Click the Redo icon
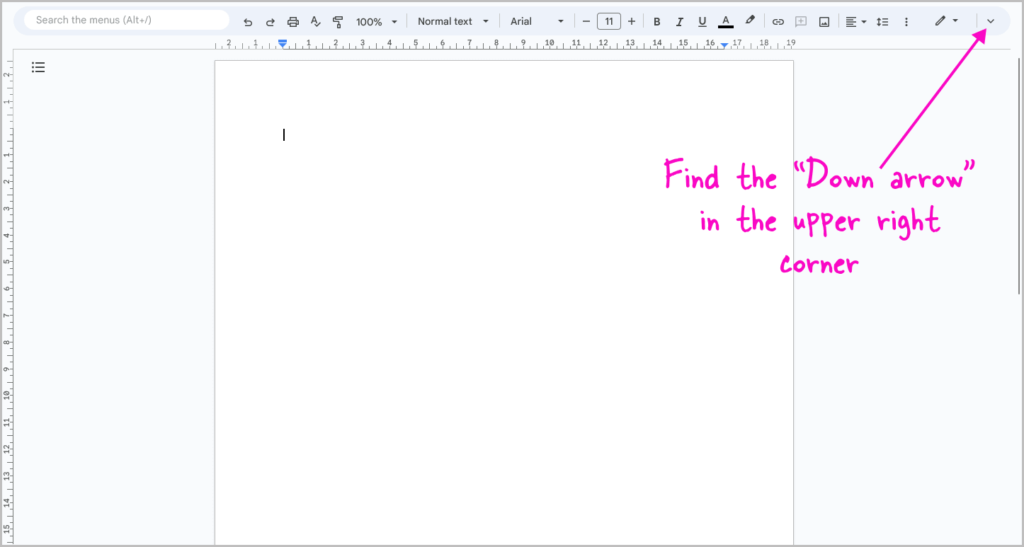 pyautogui.click(x=270, y=22)
